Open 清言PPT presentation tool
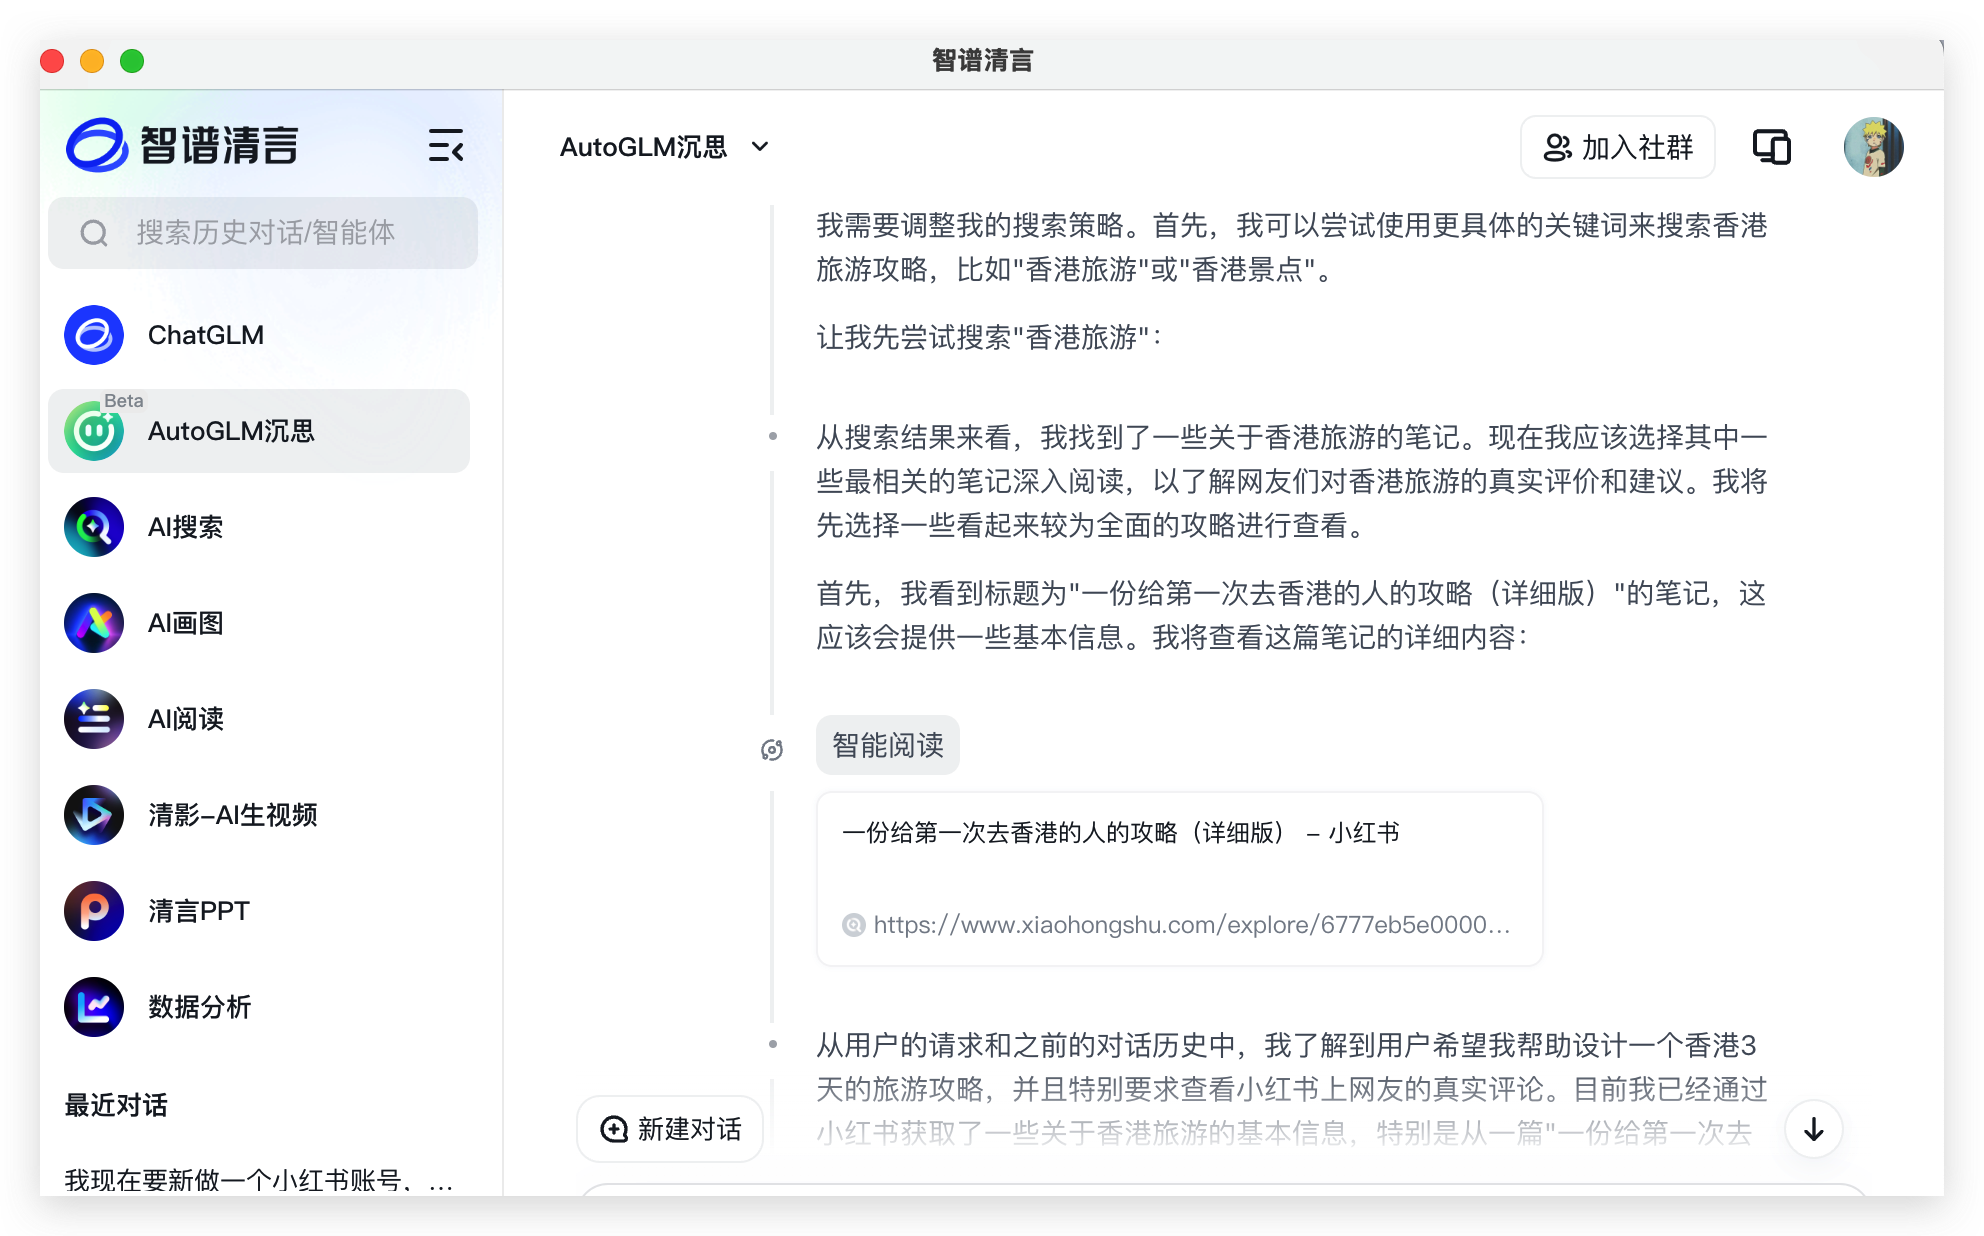This screenshot has height=1236, width=1984. [x=198, y=911]
